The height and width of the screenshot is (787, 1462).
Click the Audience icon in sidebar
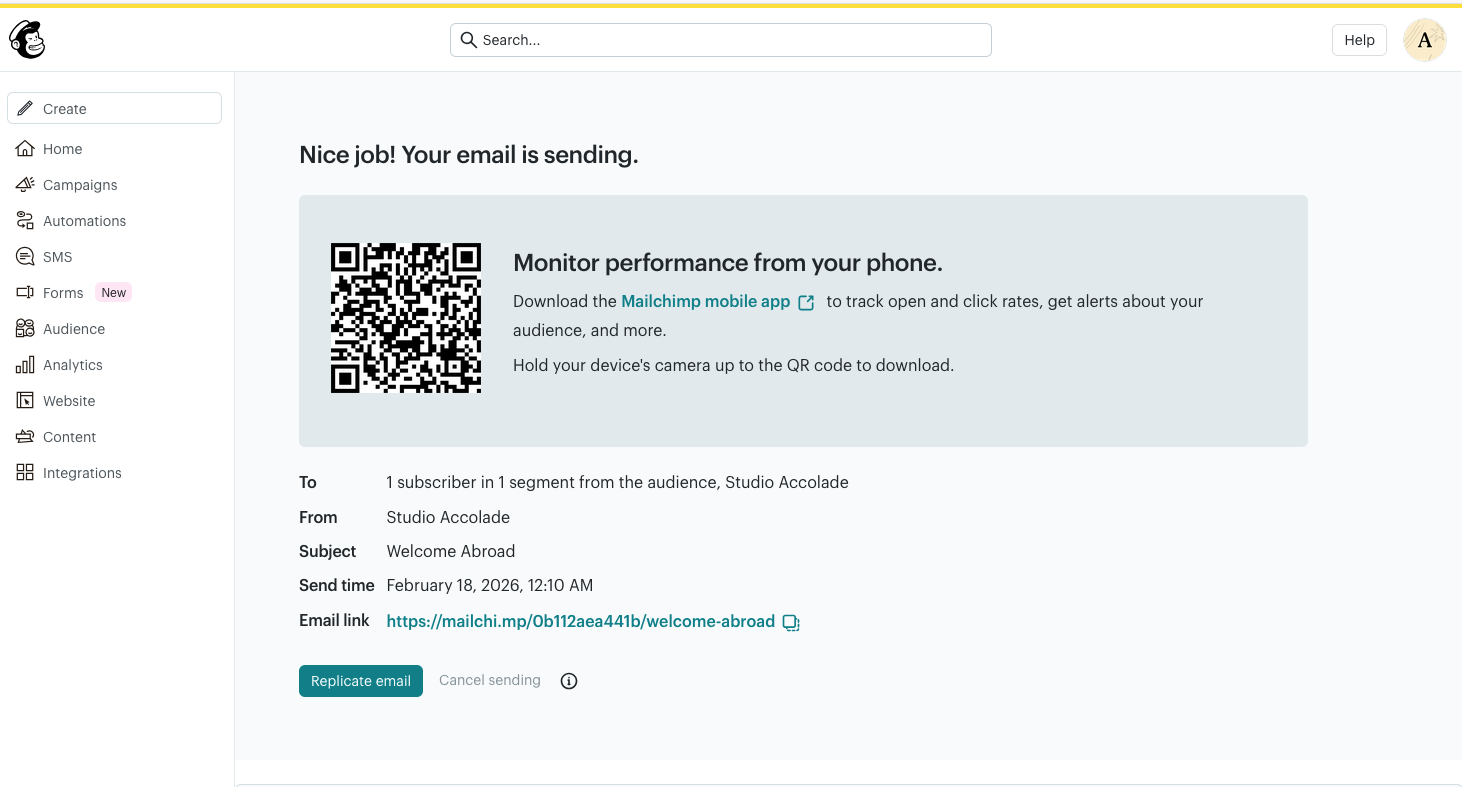[x=25, y=329]
